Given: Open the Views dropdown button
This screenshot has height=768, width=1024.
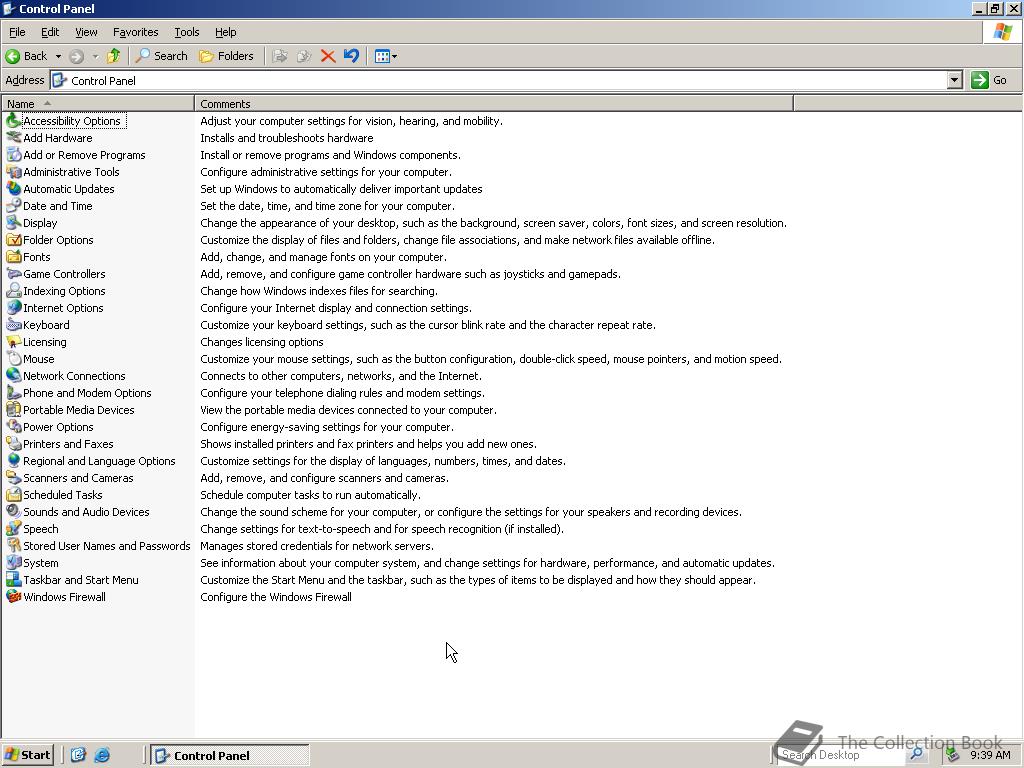Looking at the screenshot, I should pyautogui.click(x=386, y=56).
